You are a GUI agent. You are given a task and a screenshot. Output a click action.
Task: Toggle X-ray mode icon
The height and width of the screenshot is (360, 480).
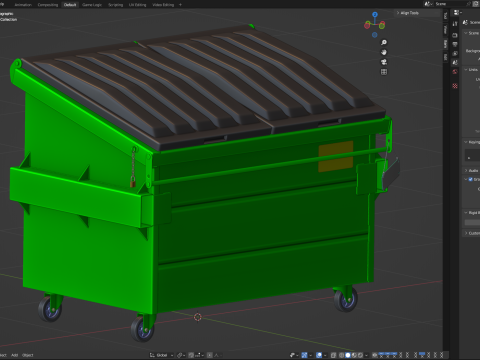tap(333, 355)
